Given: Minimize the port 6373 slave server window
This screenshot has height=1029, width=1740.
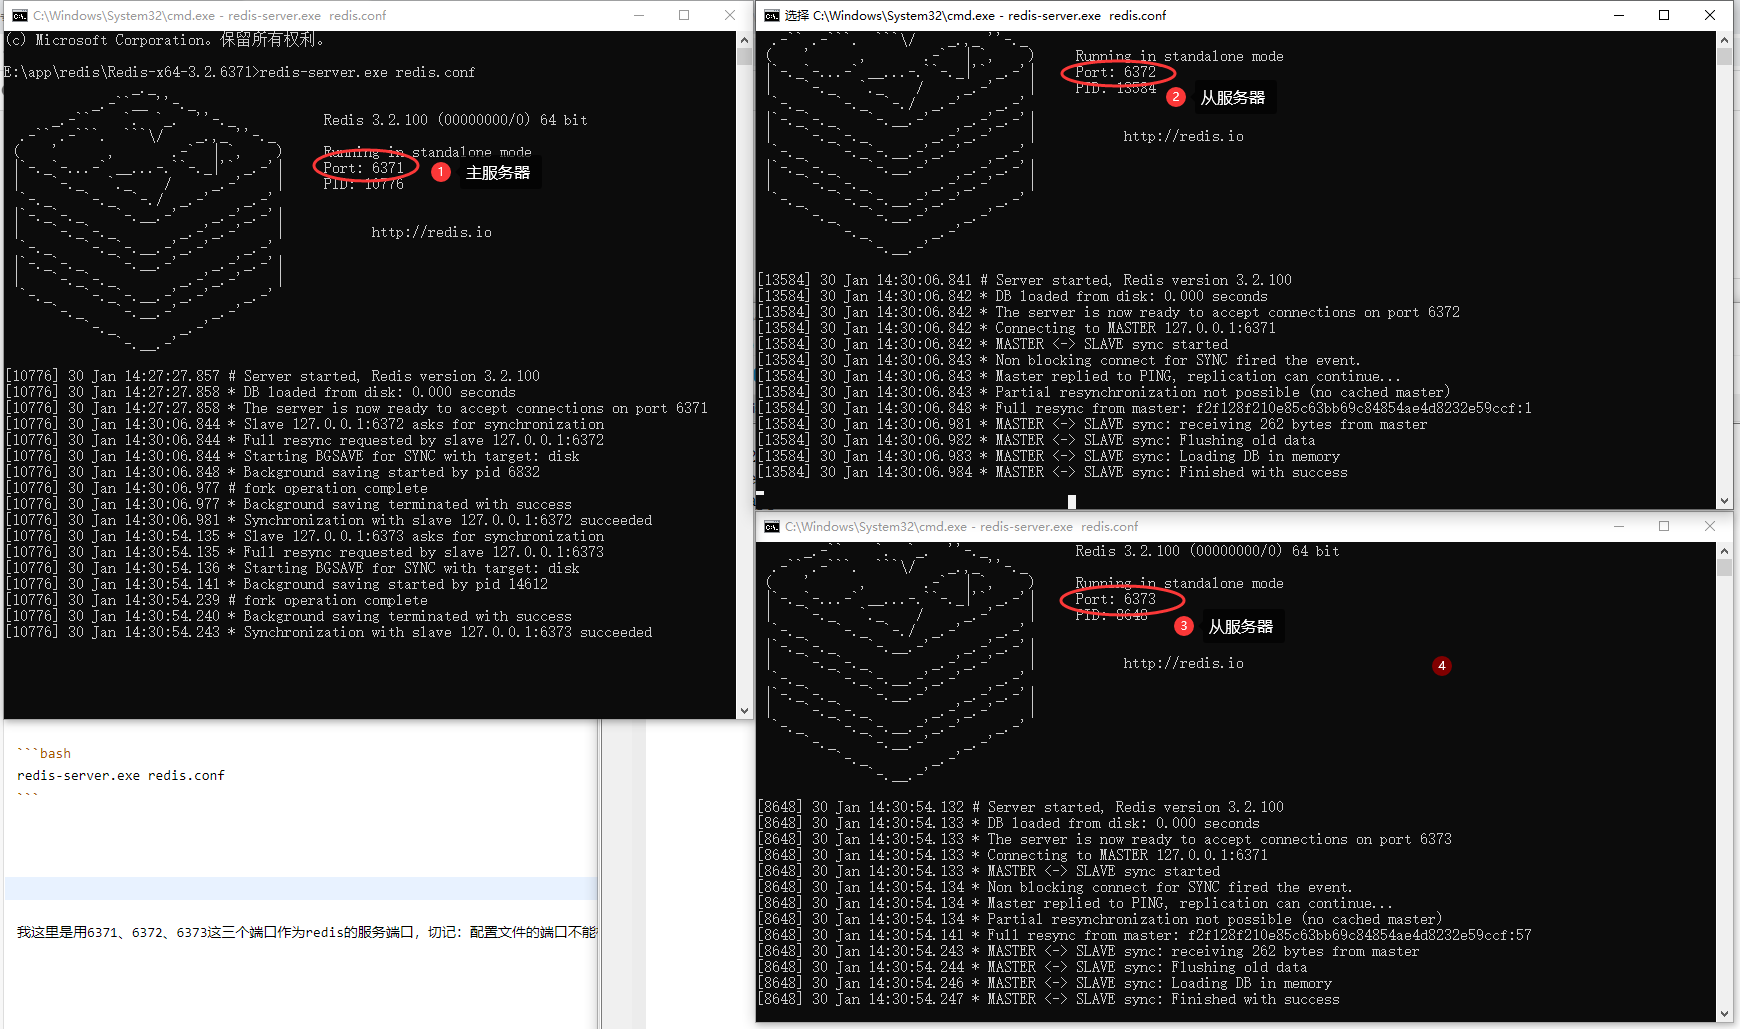Looking at the screenshot, I should click(1619, 526).
